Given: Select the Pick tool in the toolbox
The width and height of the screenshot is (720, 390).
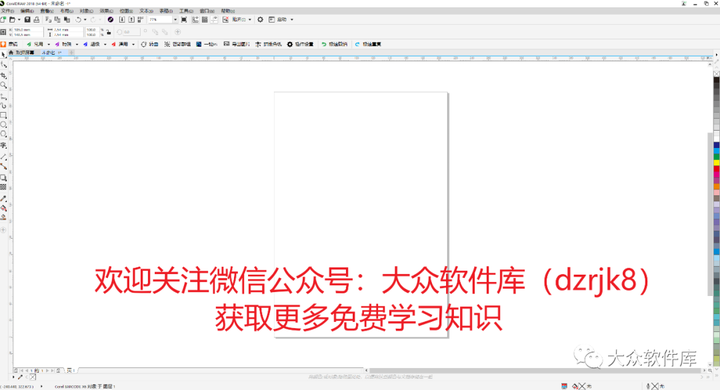Looking at the screenshot, I should click(x=4, y=55).
